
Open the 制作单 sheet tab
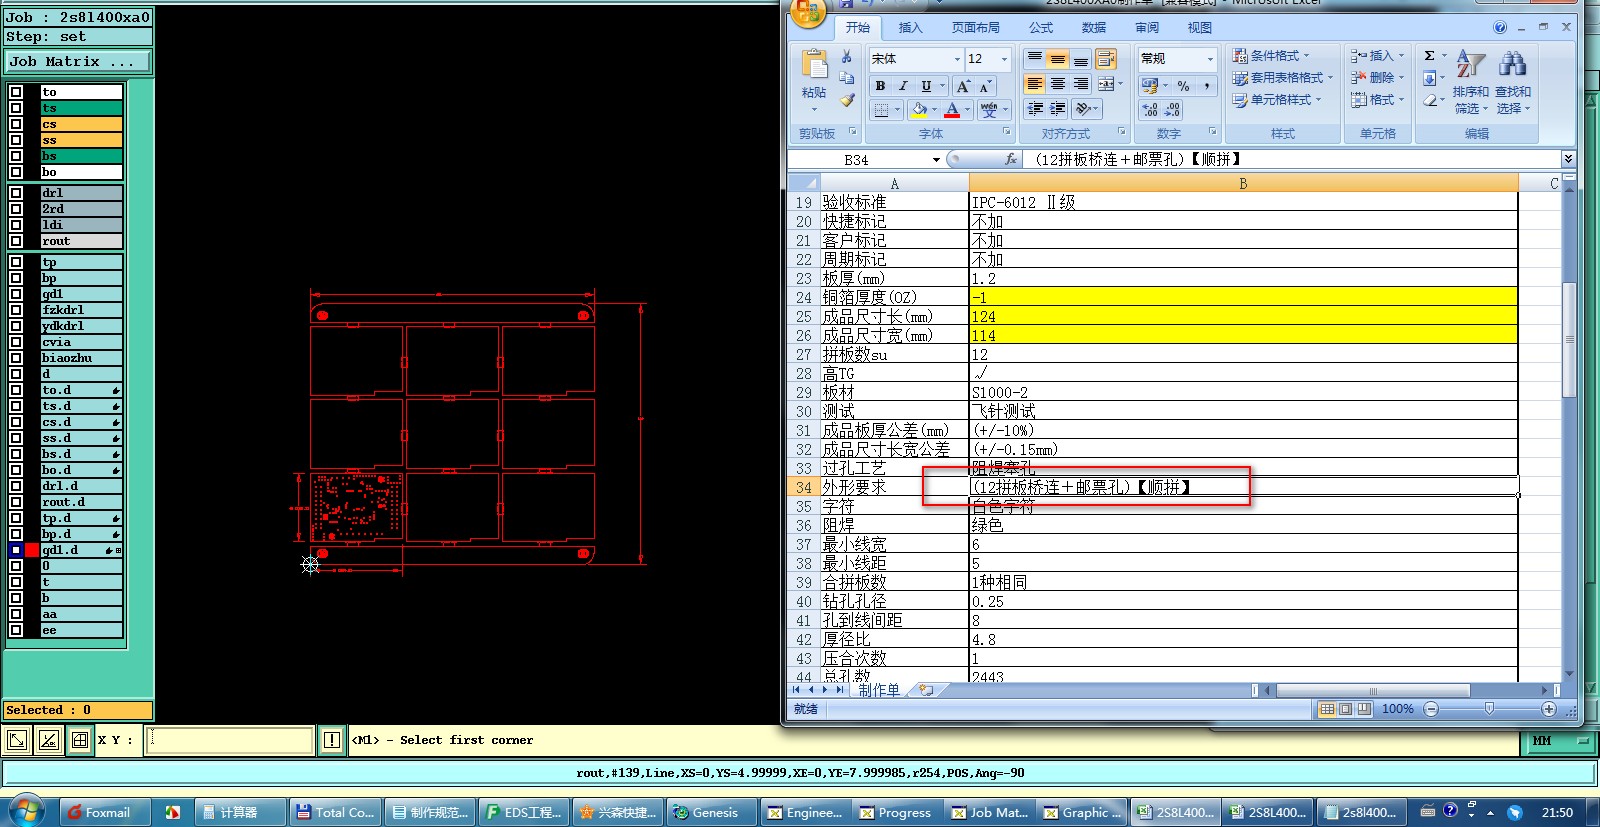pyautogui.click(x=878, y=690)
